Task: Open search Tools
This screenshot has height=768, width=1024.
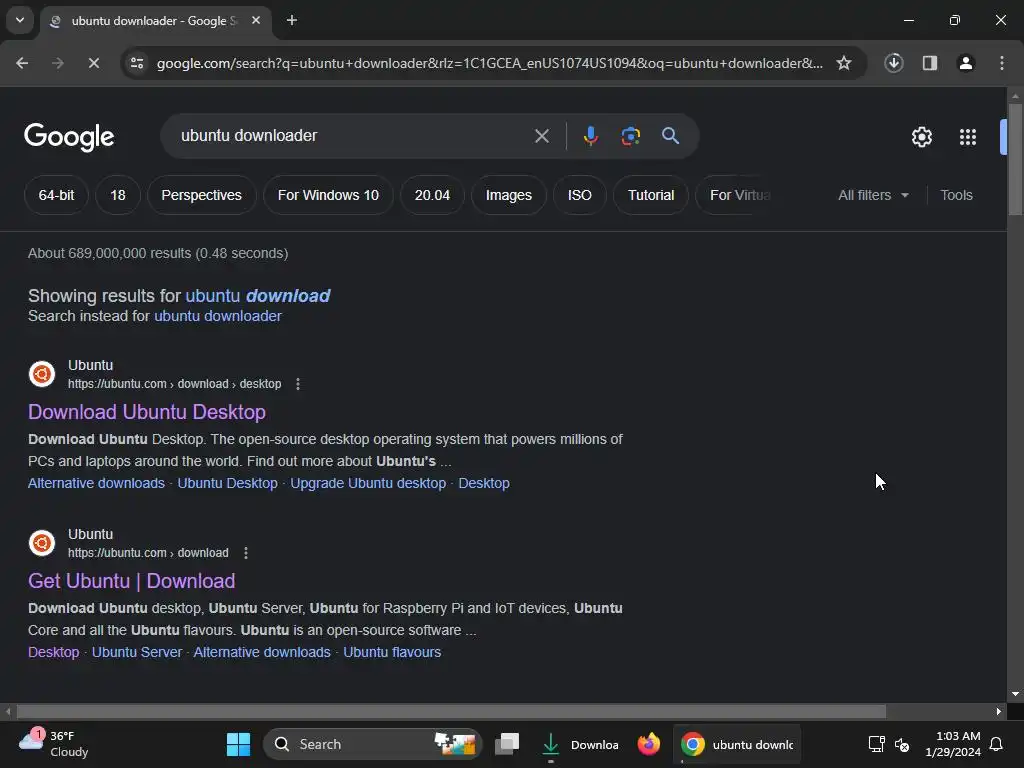Action: click(956, 195)
